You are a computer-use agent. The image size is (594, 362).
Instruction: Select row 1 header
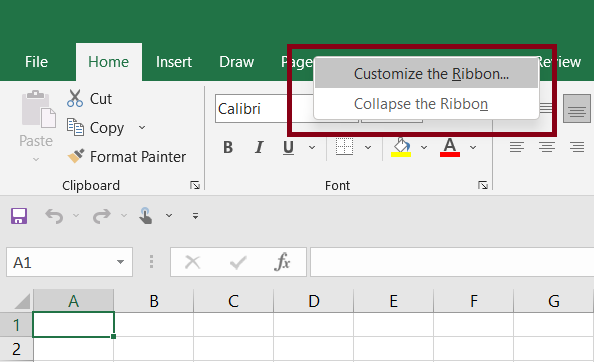[x=16, y=325]
